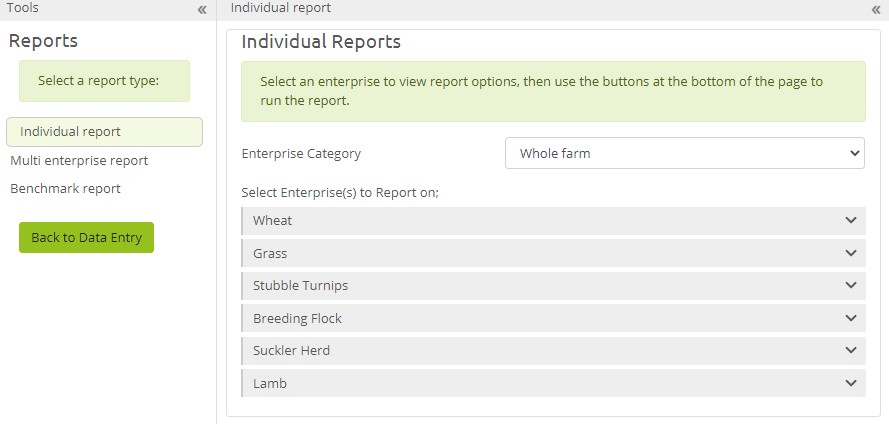Click the Reports heading in sidebar
Viewport: 889px width, 424px height.
pyautogui.click(x=43, y=41)
